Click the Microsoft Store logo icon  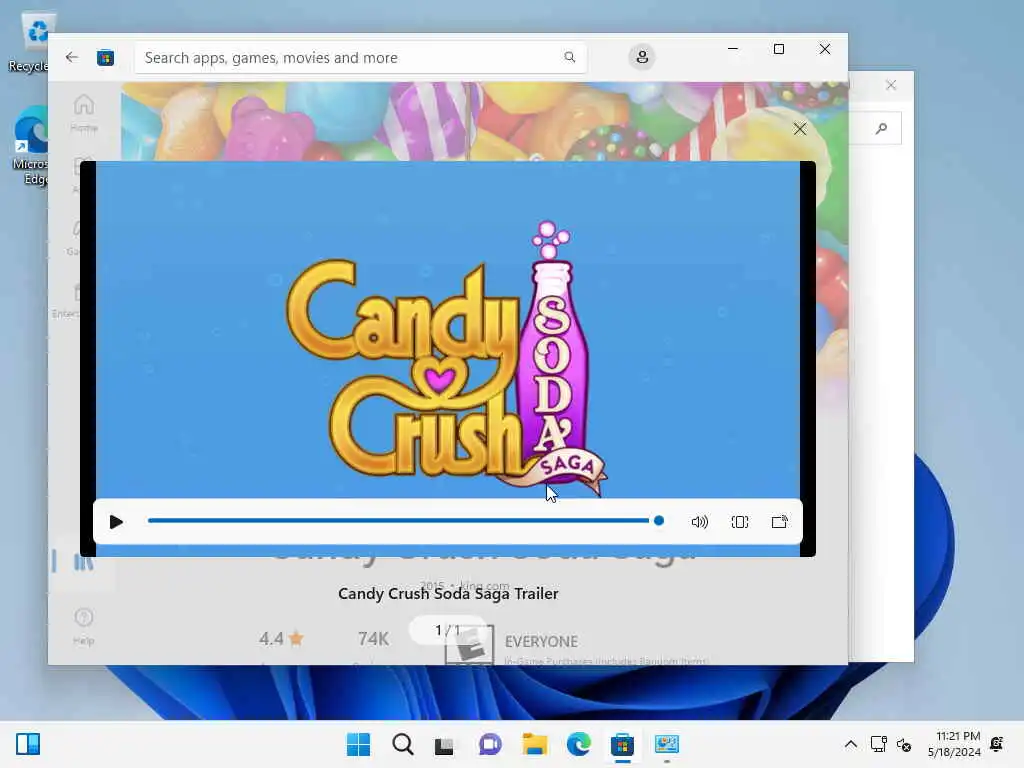coord(106,57)
